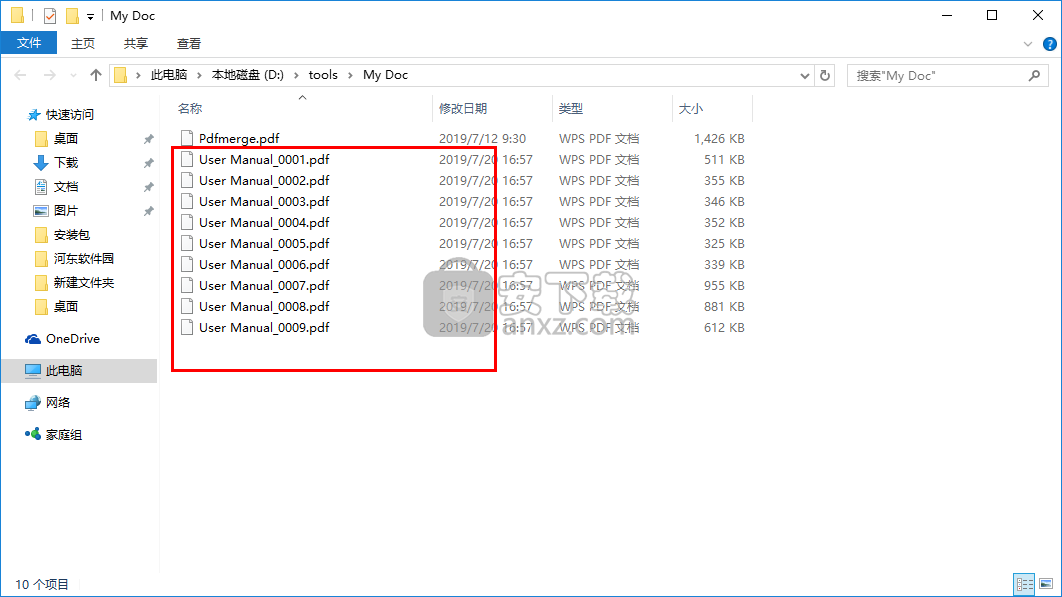Select User Manual_0007.pdf
Viewport: 1062px width, 597px height.
tap(264, 286)
